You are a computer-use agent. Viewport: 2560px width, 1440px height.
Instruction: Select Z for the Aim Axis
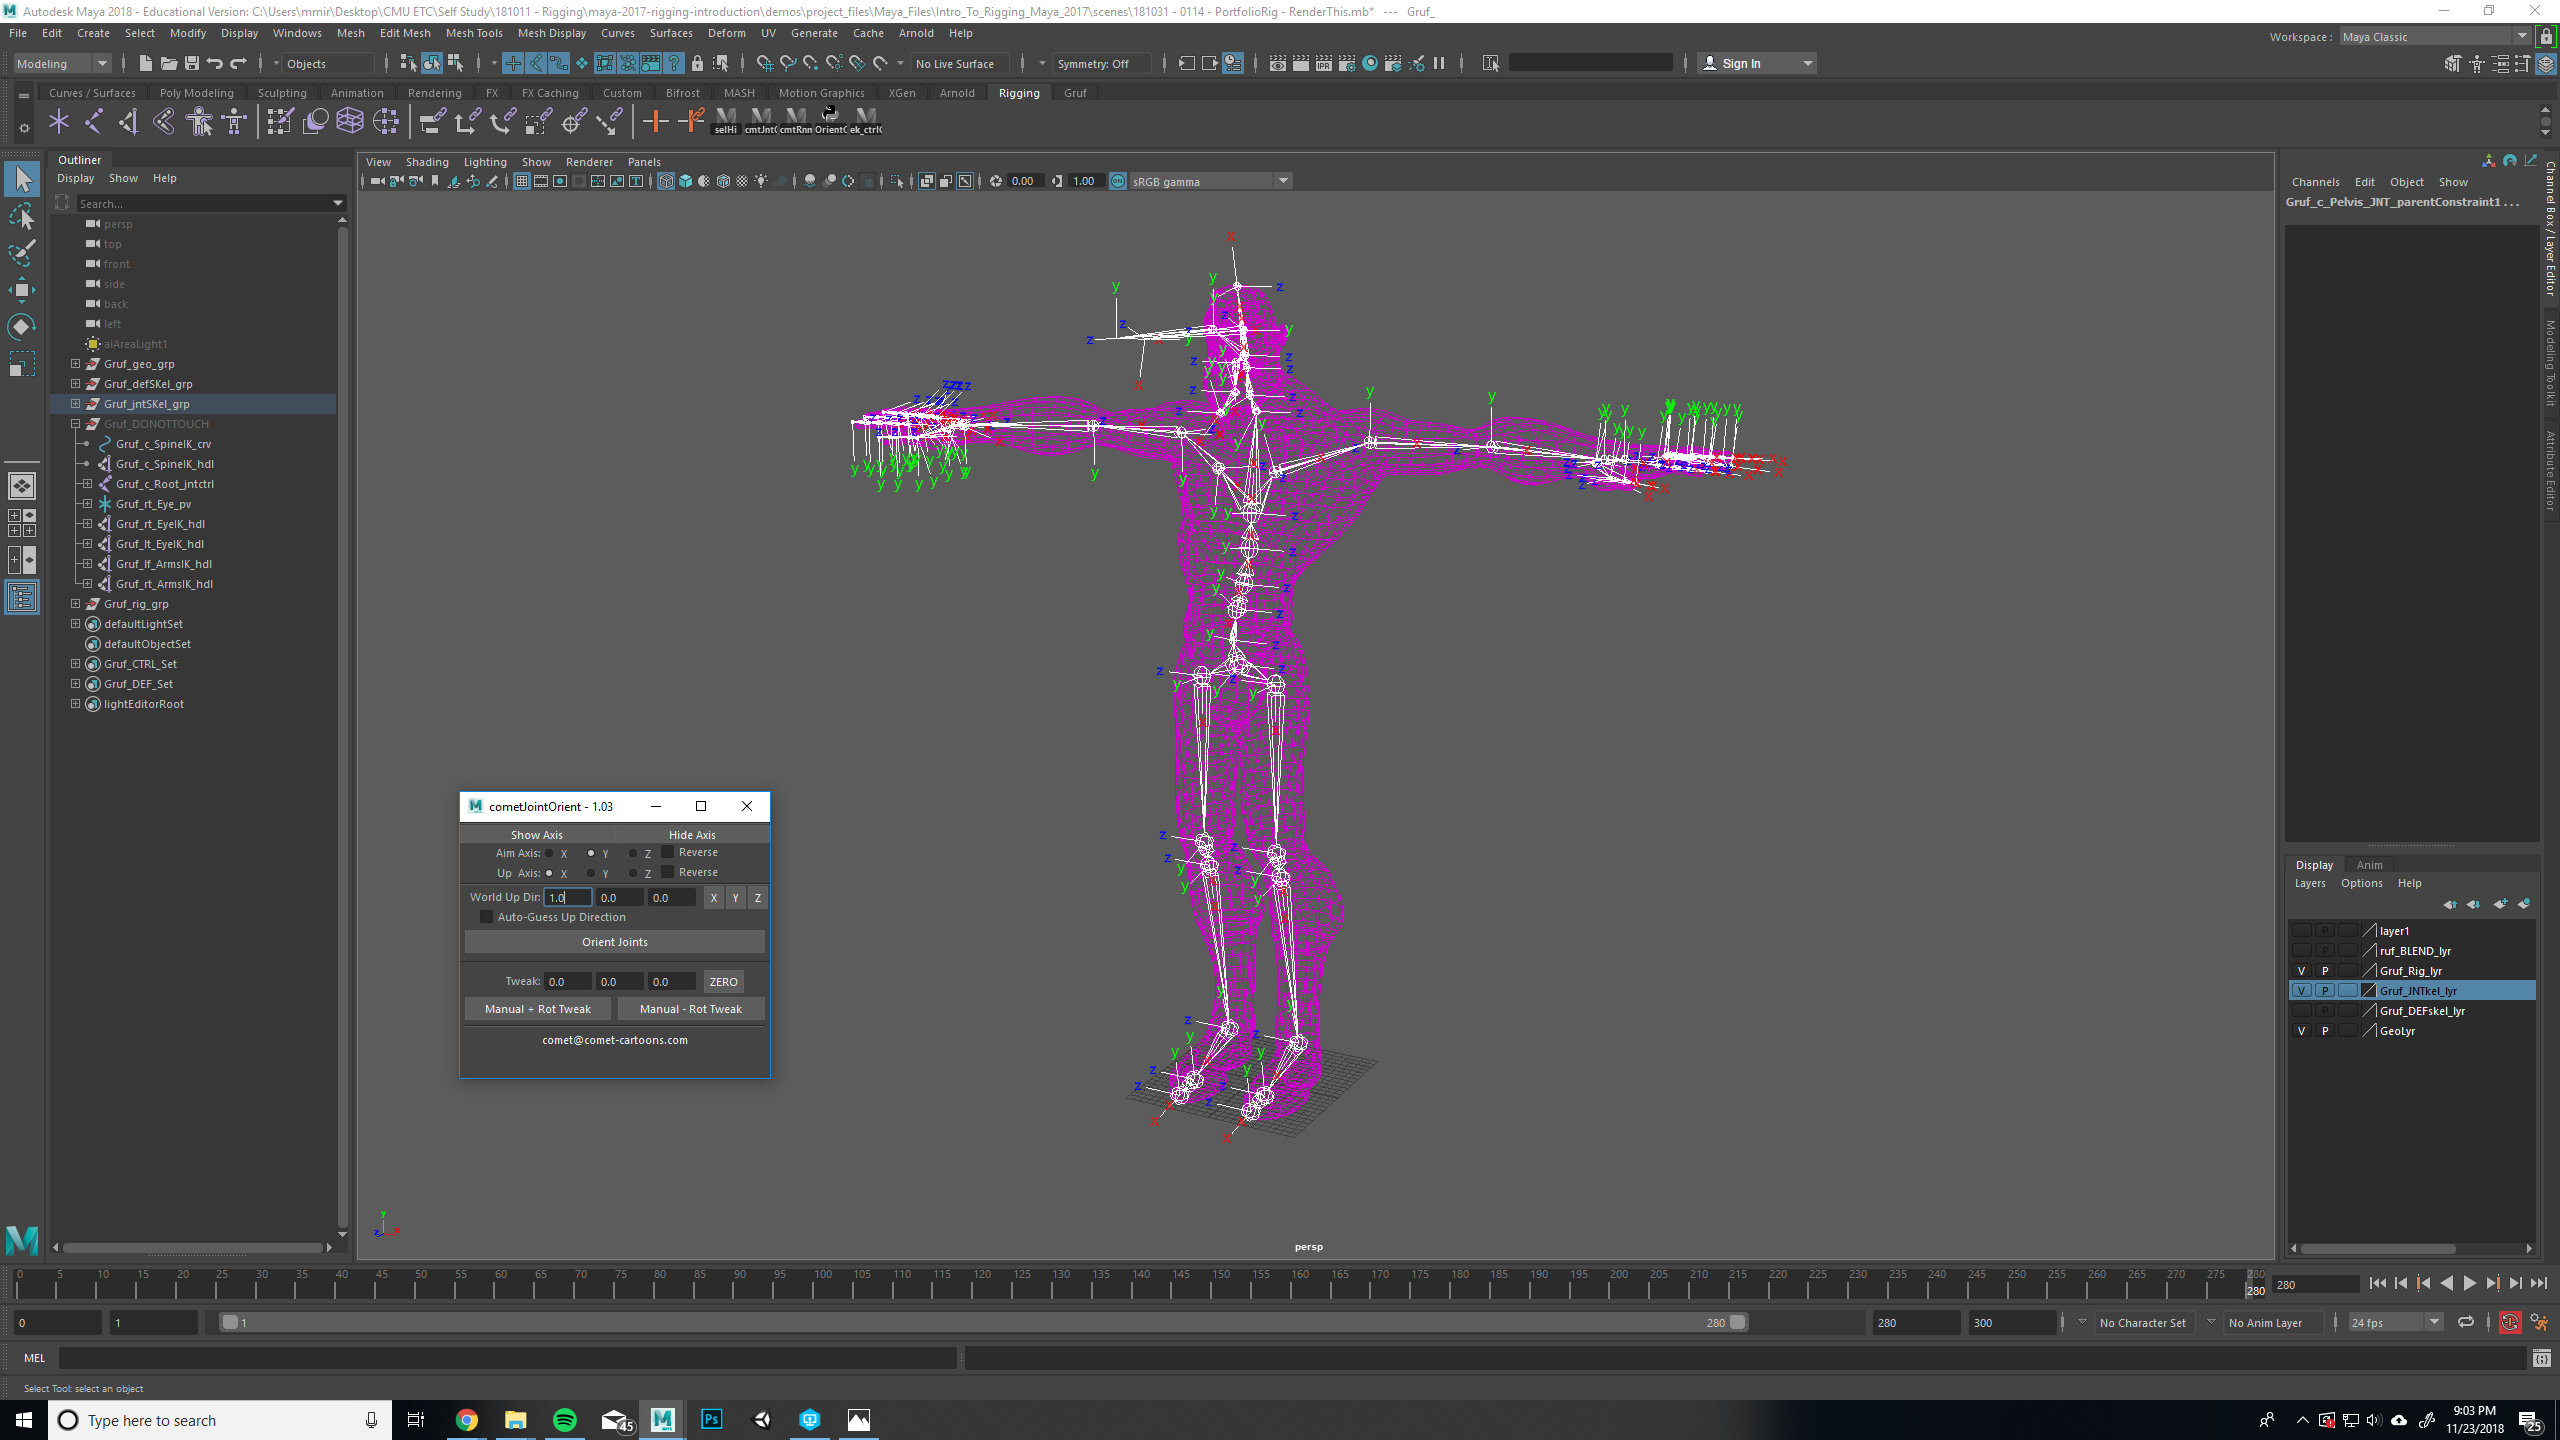pyautogui.click(x=633, y=853)
